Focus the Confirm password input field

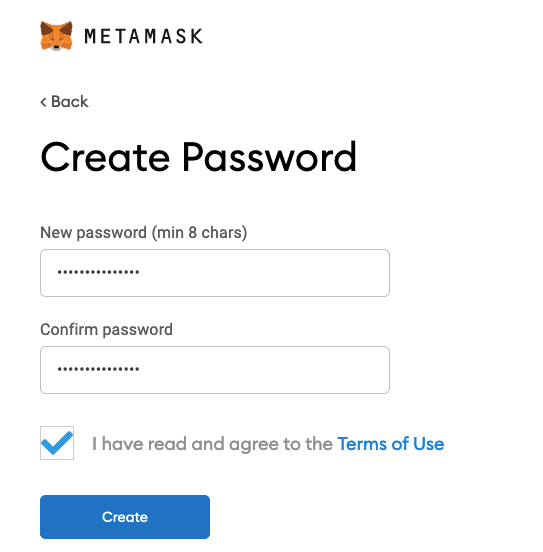click(215, 370)
